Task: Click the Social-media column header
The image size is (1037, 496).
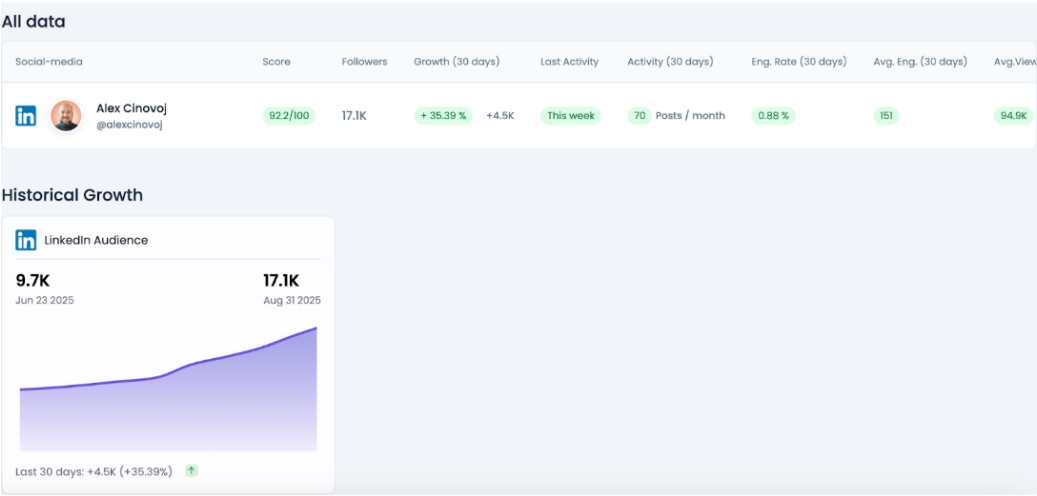Action: point(49,62)
